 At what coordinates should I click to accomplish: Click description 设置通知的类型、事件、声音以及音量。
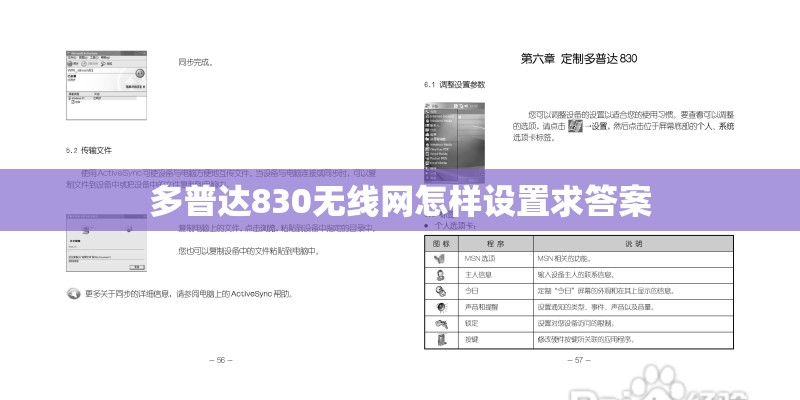(x=596, y=308)
